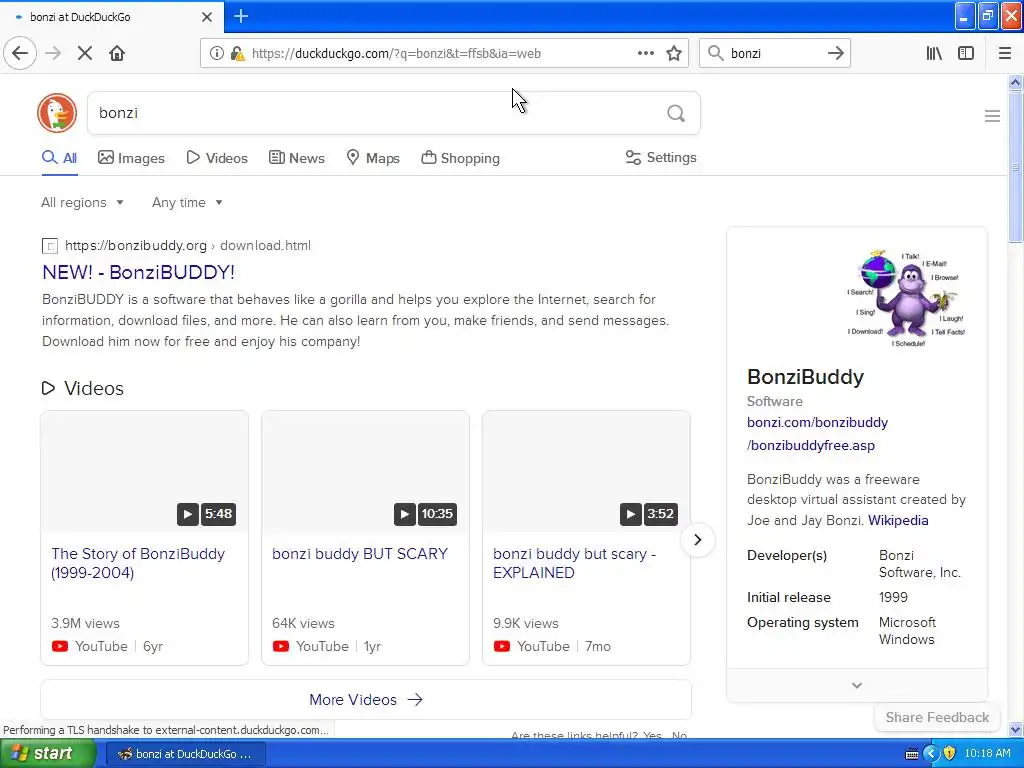
Task: Click the '3.9M views' text
Action: click(x=85, y=623)
